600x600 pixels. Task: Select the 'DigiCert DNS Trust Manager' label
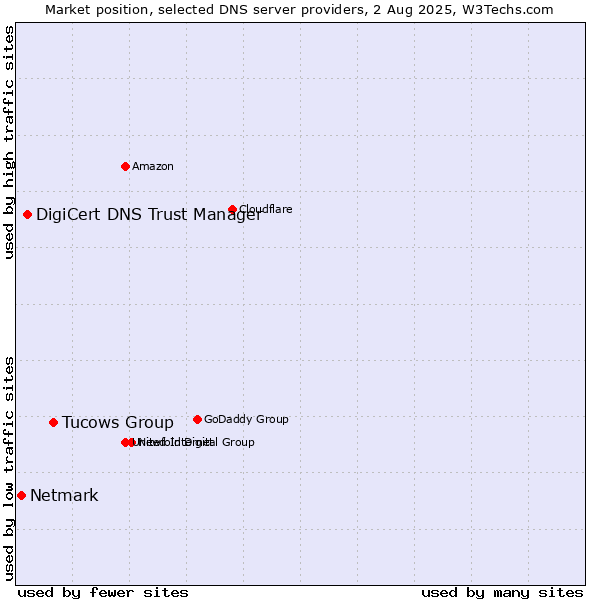pos(149,215)
